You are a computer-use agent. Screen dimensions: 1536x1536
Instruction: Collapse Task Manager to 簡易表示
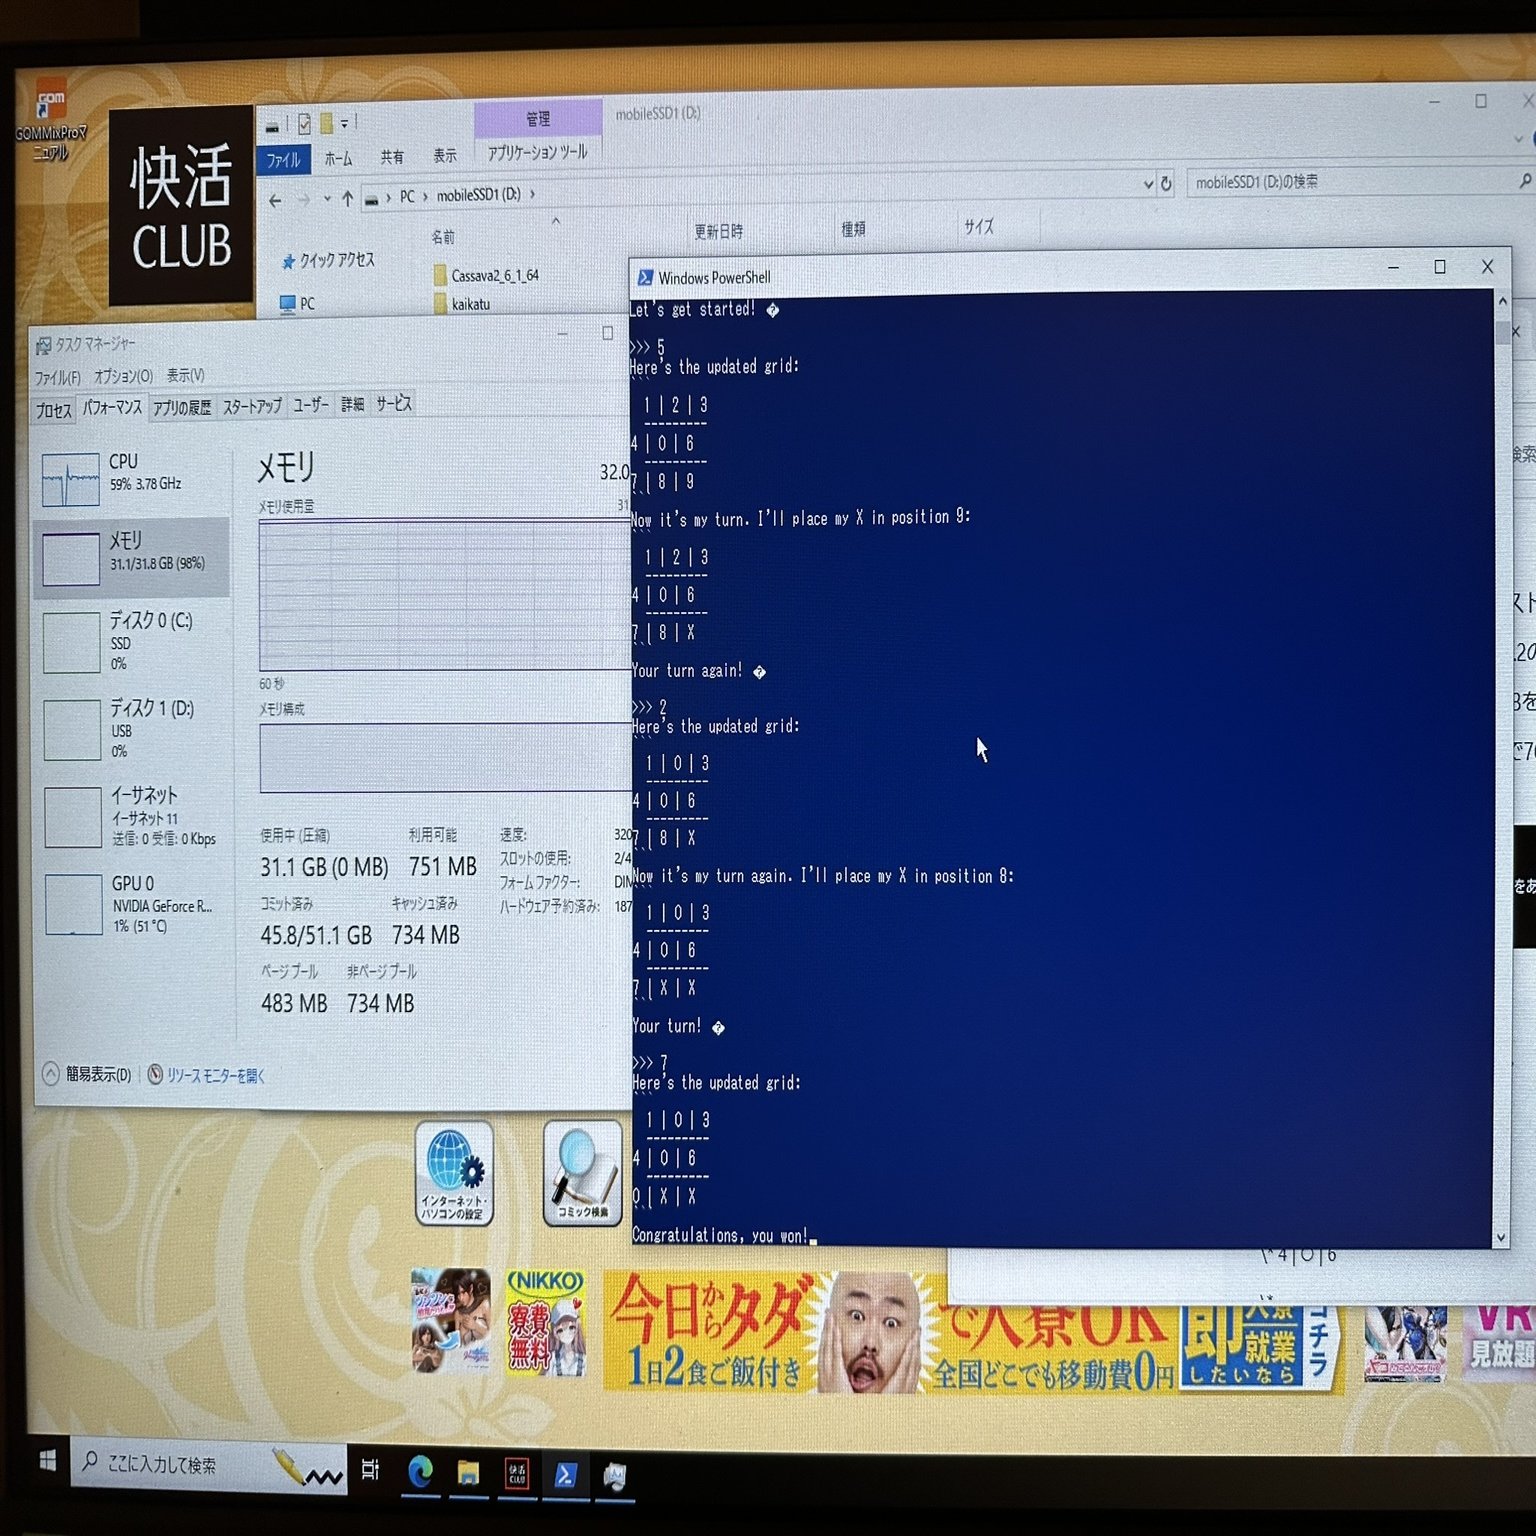pos(87,1074)
